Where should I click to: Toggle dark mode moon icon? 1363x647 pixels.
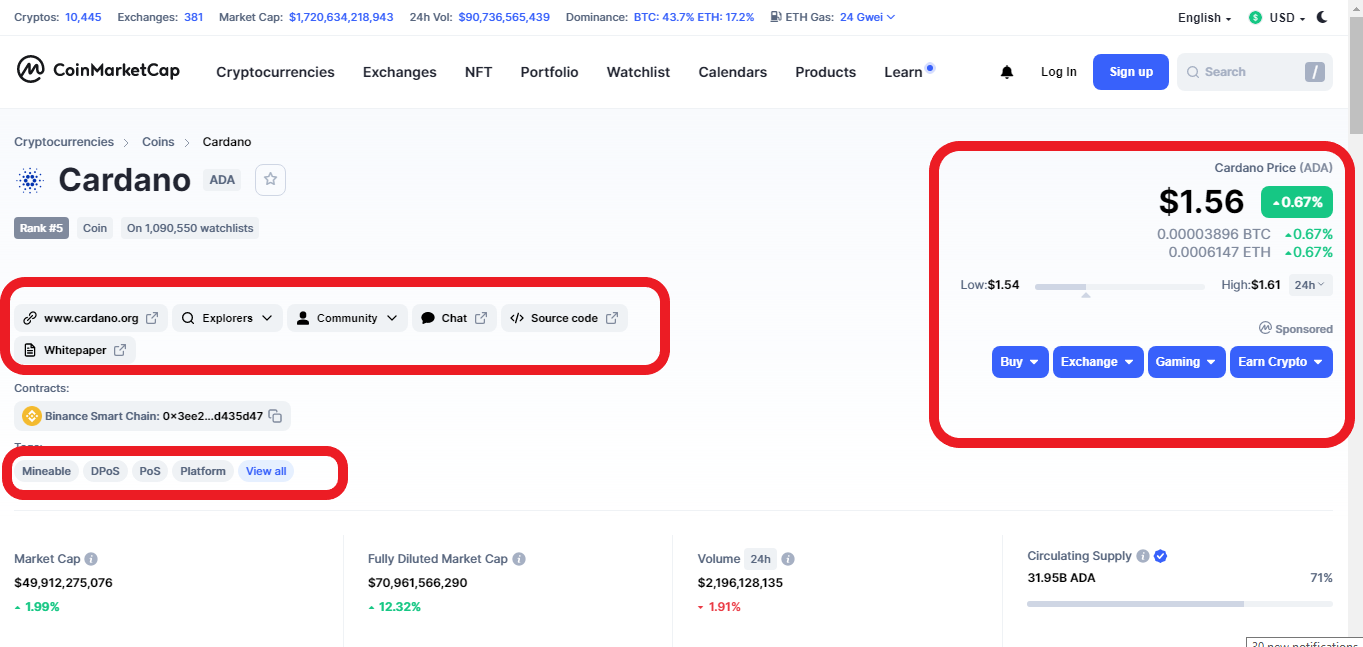1323,17
